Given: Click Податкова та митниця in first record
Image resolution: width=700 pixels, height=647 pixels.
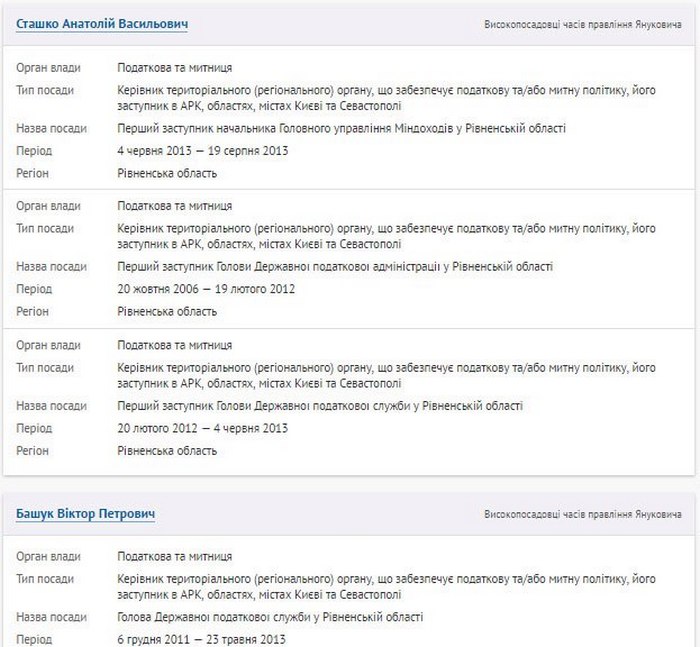Looking at the screenshot, I should 175,68.
